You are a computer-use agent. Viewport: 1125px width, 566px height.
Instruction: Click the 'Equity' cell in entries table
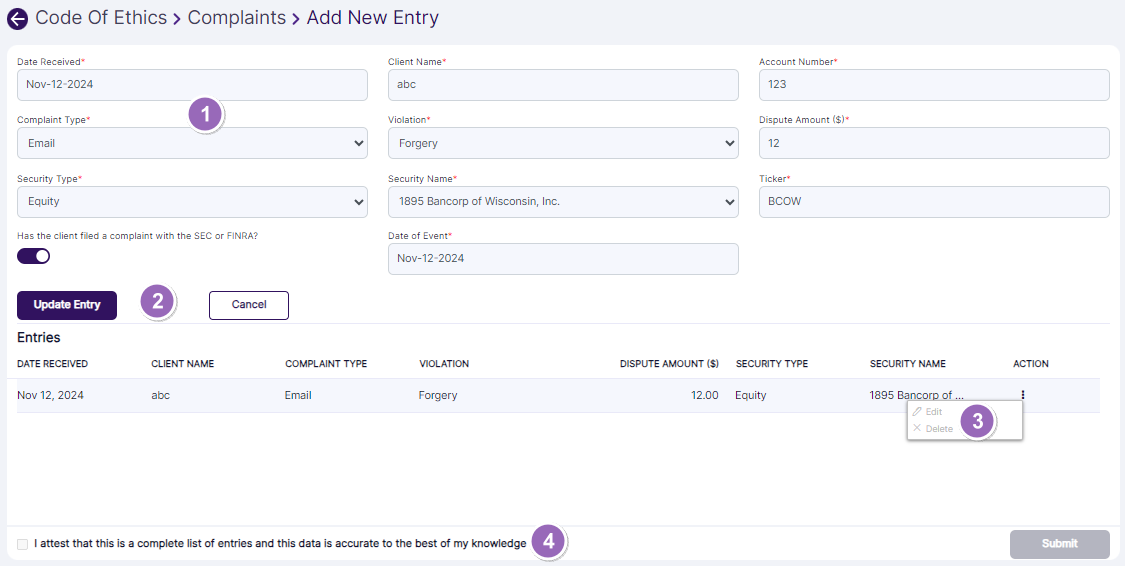pos(750,395)
